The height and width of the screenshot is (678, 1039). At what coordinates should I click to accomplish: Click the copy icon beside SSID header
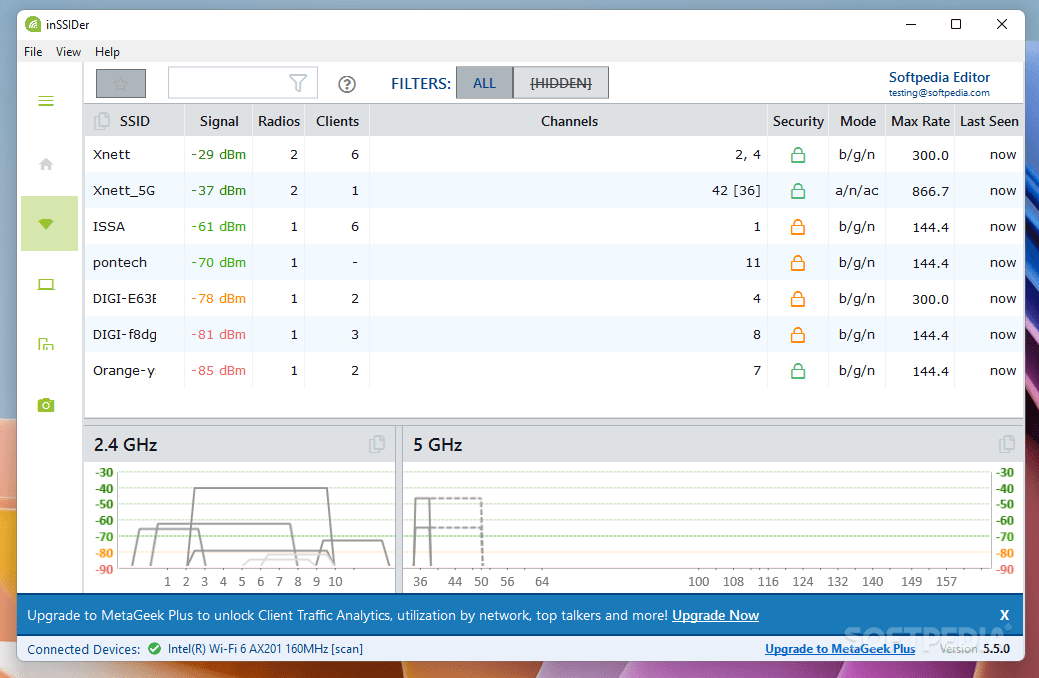point(102,121)
